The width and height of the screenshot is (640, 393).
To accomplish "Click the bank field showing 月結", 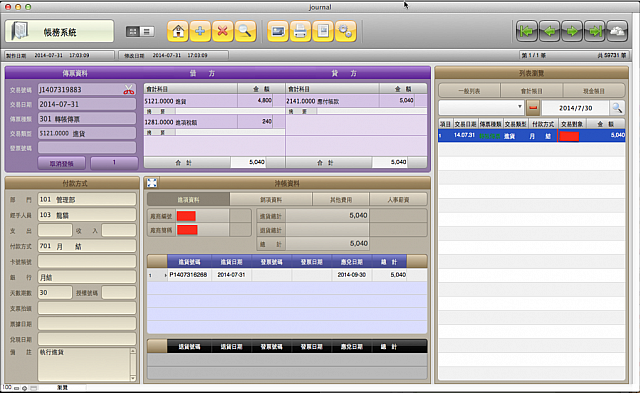I will pyautogui.click(x=87, y=277).
